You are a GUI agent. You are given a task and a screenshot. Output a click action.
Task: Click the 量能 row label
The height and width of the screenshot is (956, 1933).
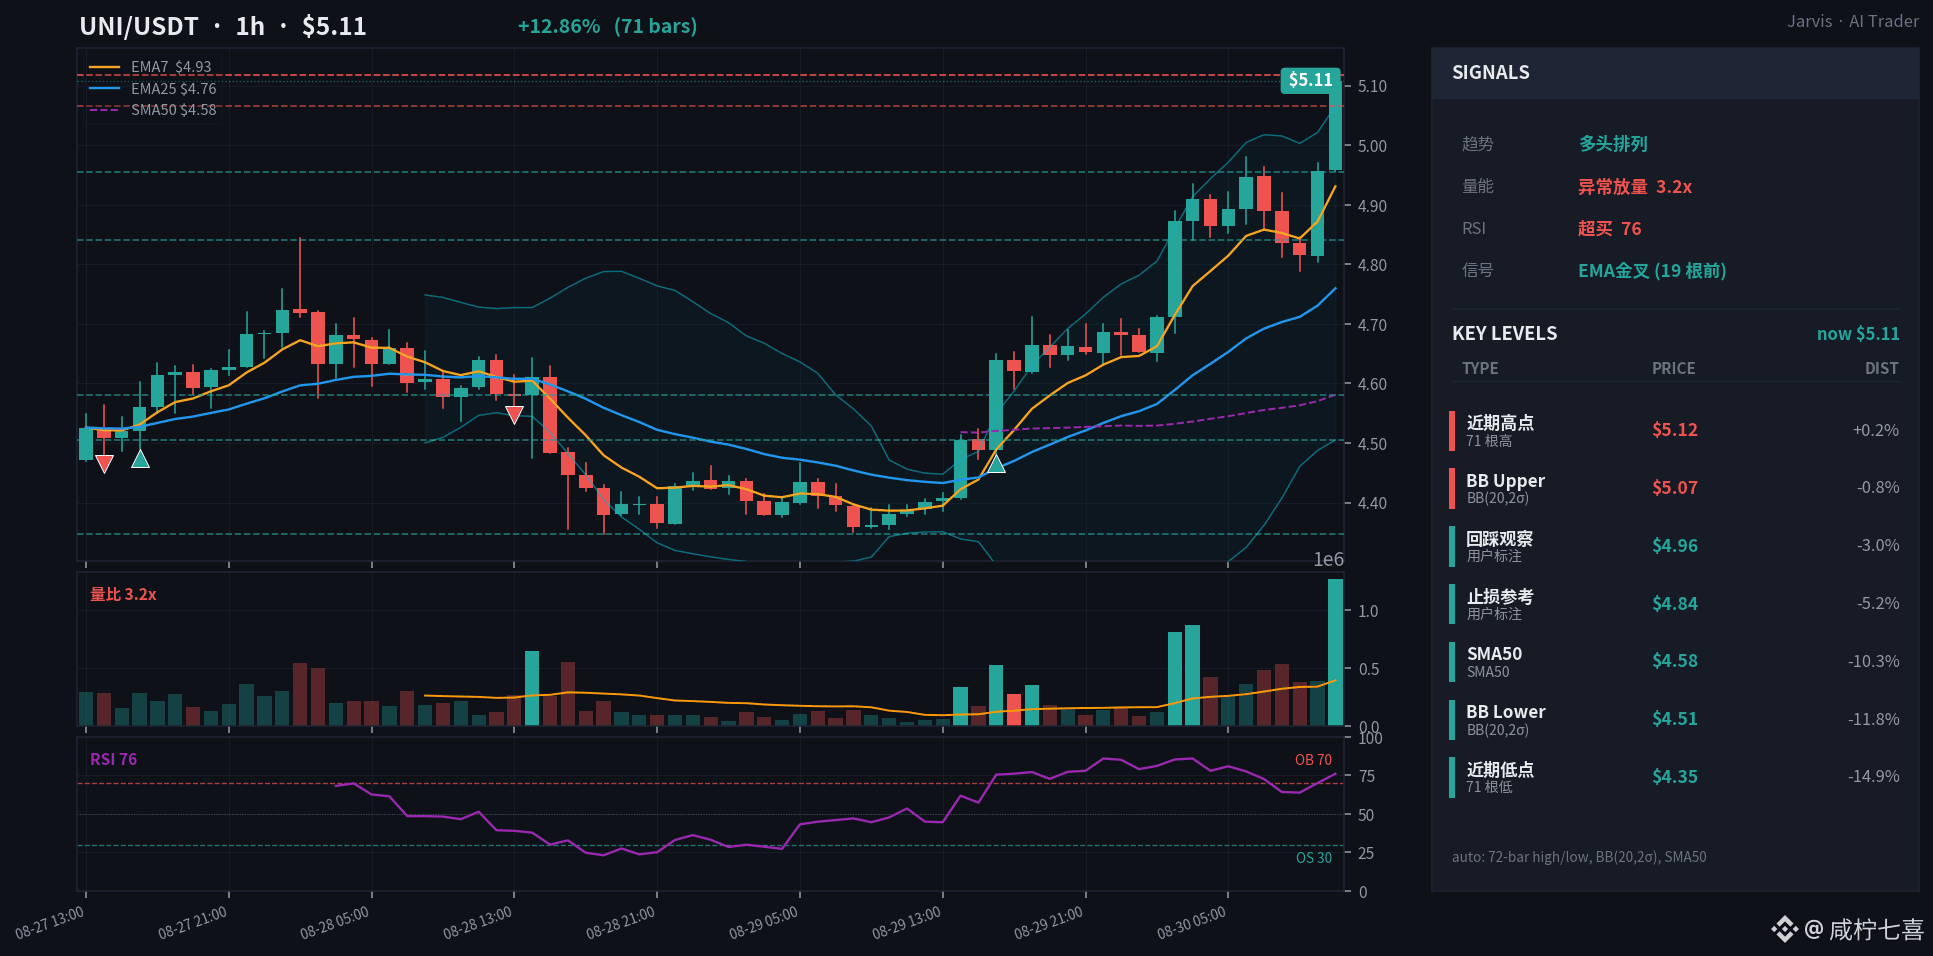coord(1478,187)
